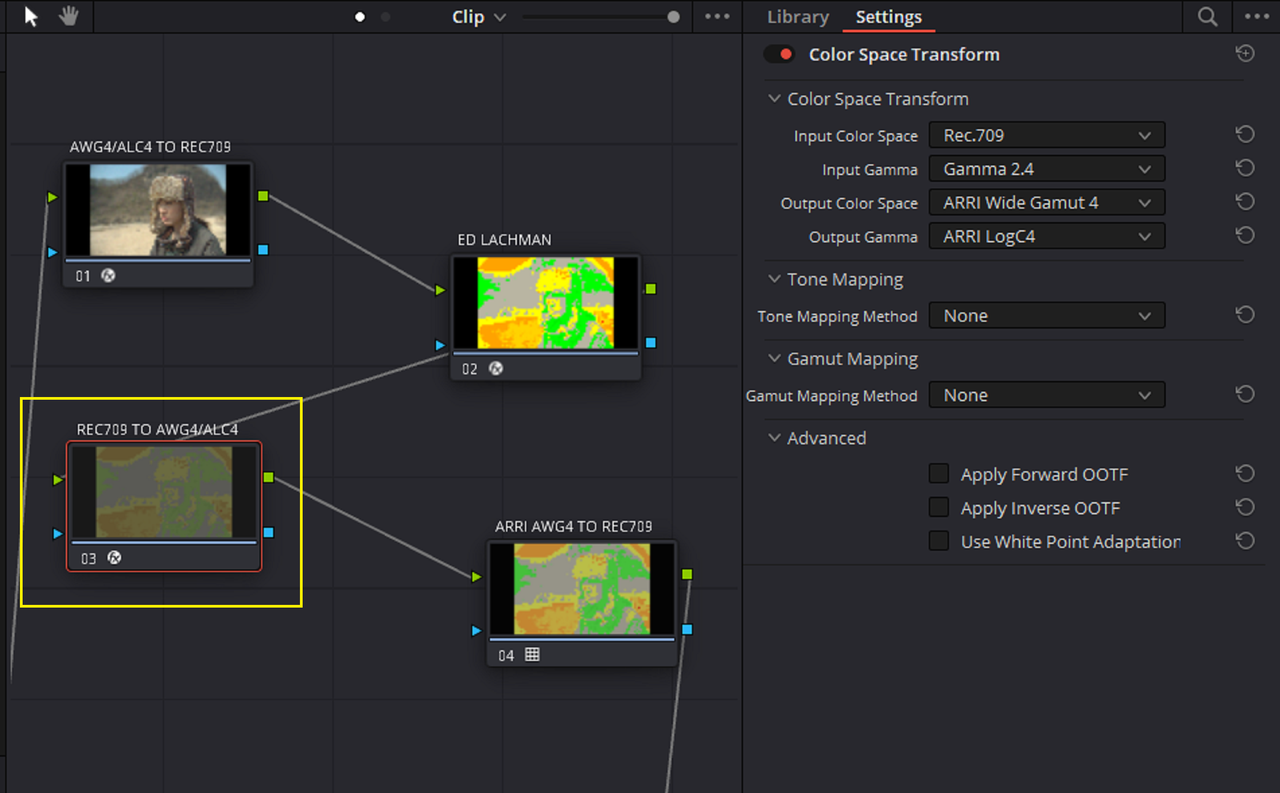The image size is (1280, 793).
Task: Click the FX badge on node 01
Action: click(108, 275)
